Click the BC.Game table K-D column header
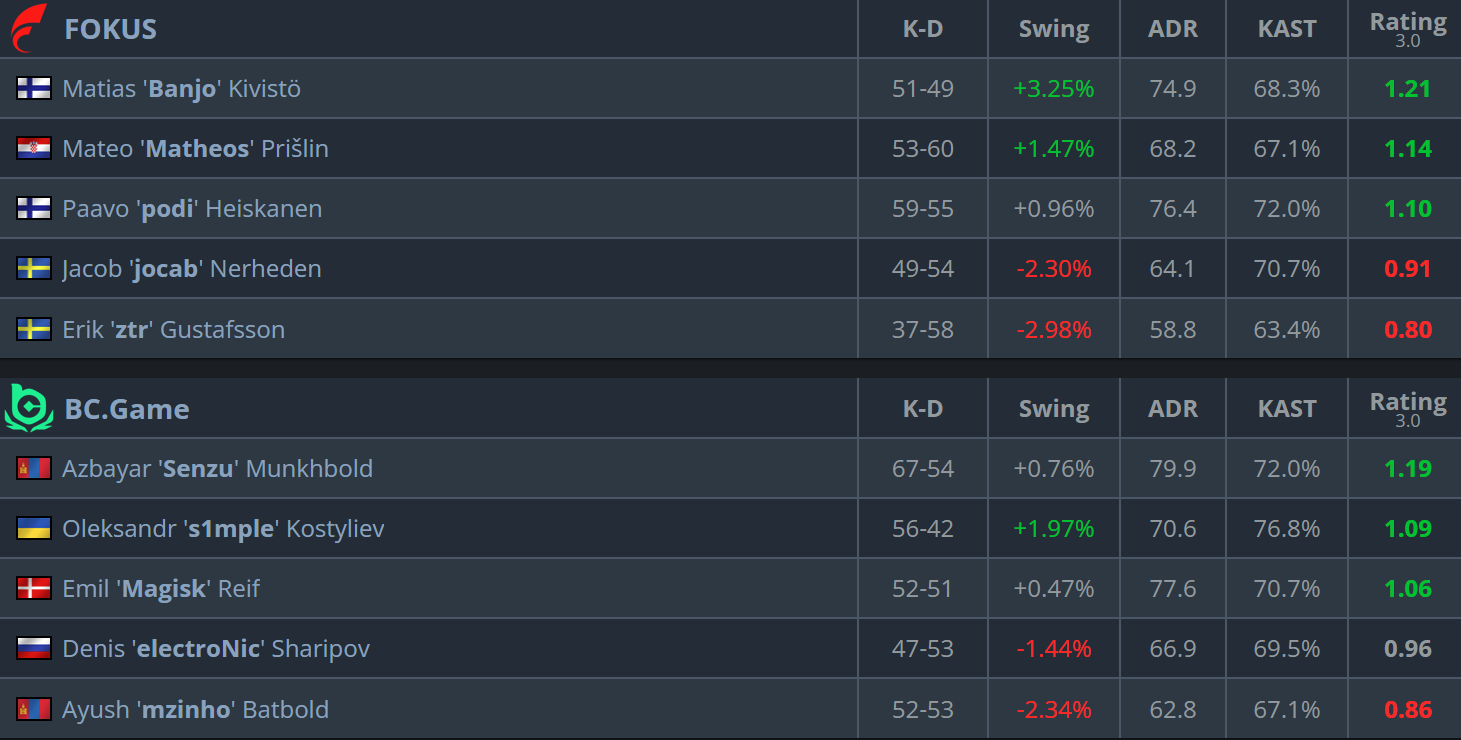 pos(923,409)
